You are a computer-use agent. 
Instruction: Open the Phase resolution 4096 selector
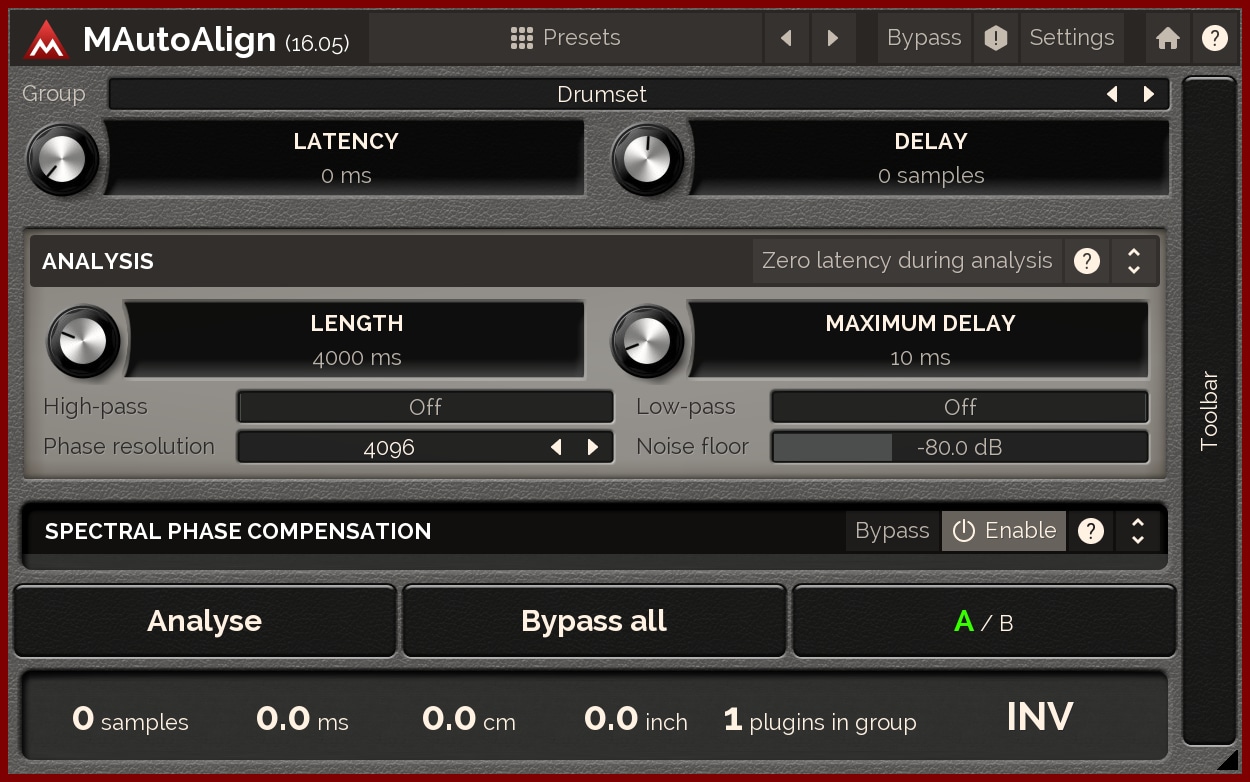(425, 447)
